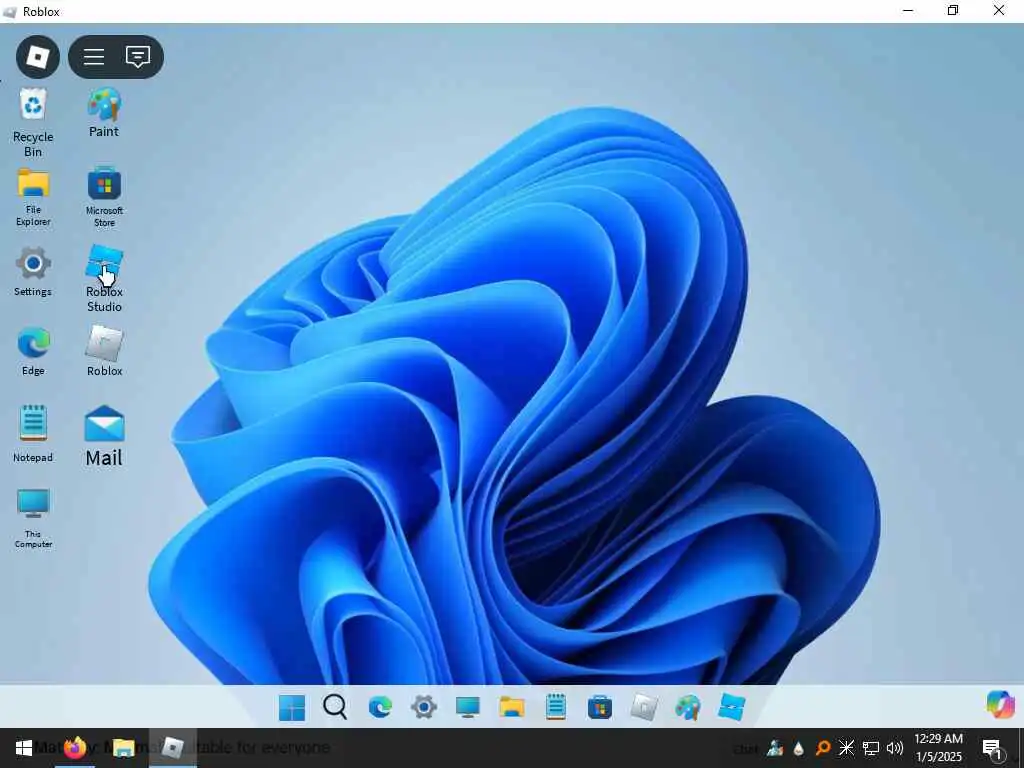Open the volume speaker tray icon
Screen dimensions: 1024x768
click(x=895, y=748)
